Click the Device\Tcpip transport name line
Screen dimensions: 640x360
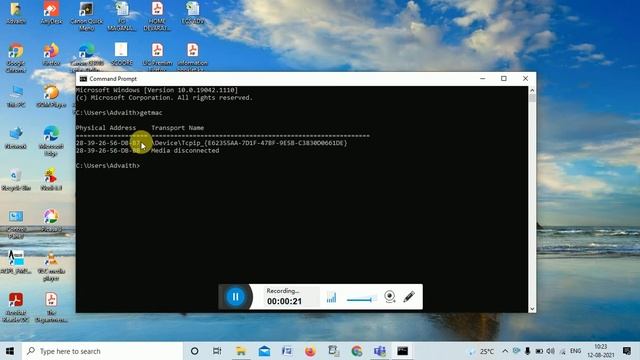(249, 143)
